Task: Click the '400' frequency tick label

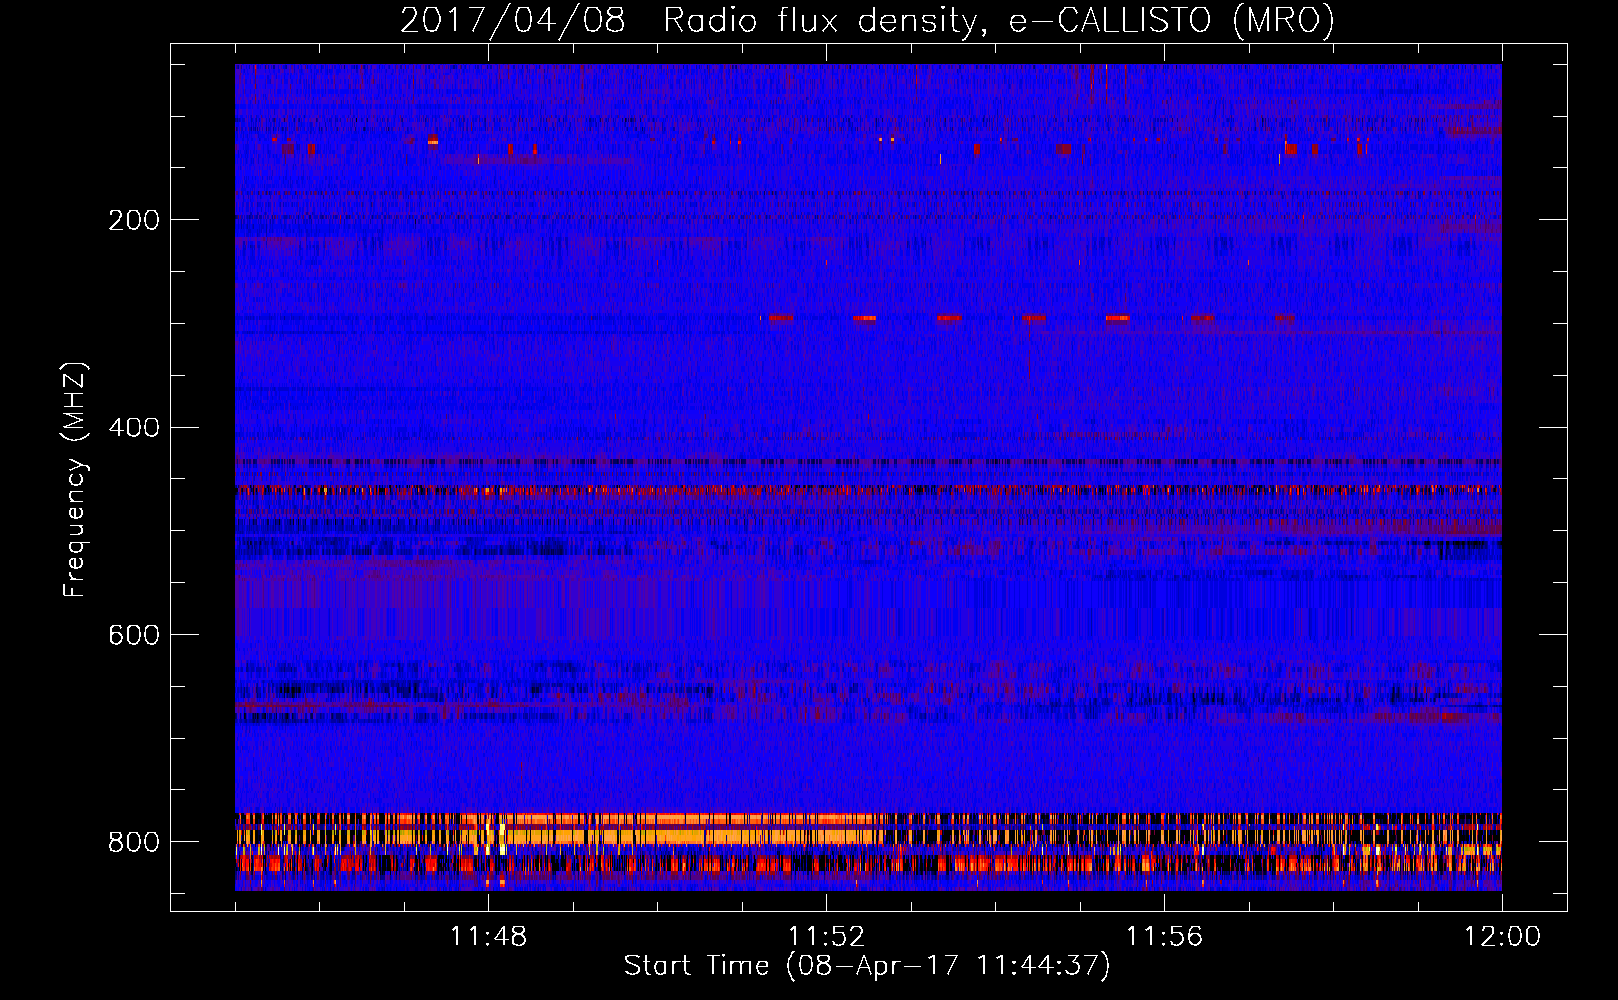Action: [134, 428]
